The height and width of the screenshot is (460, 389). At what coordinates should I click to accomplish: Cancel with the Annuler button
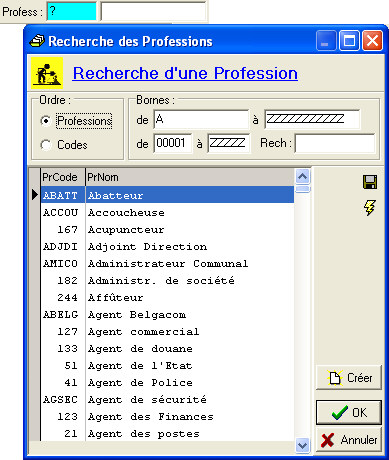349,440
